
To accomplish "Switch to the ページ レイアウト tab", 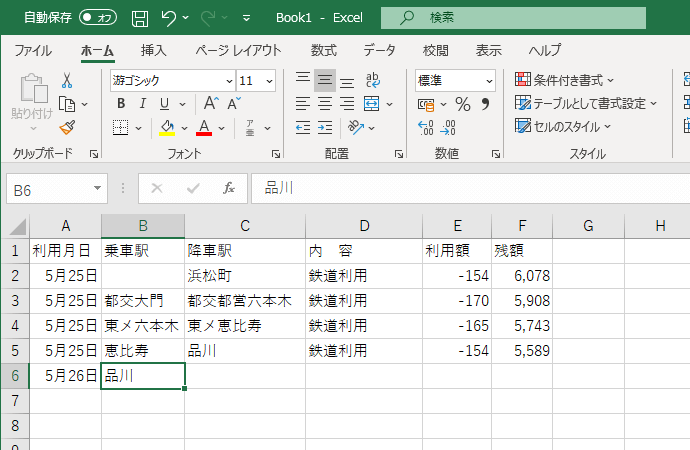I will coord(238,51).
